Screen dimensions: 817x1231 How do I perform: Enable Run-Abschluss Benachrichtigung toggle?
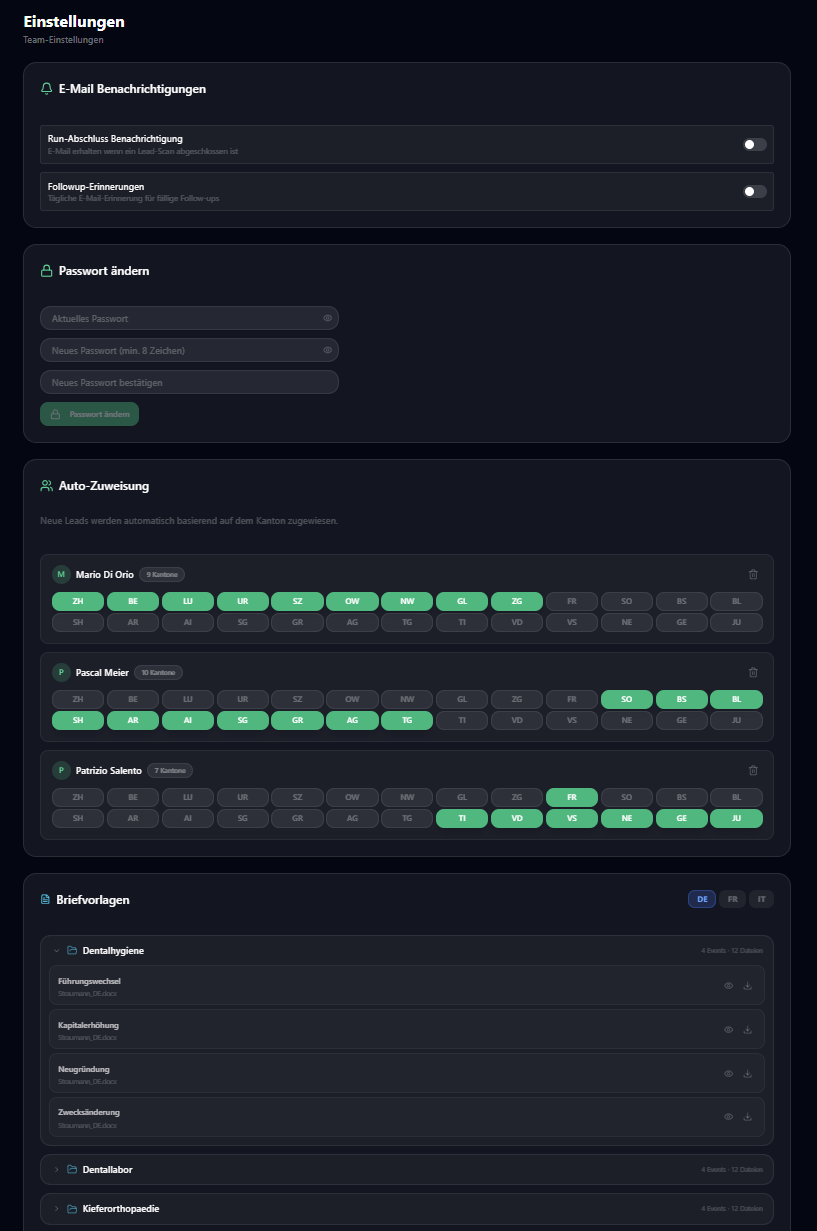(755, 144)
